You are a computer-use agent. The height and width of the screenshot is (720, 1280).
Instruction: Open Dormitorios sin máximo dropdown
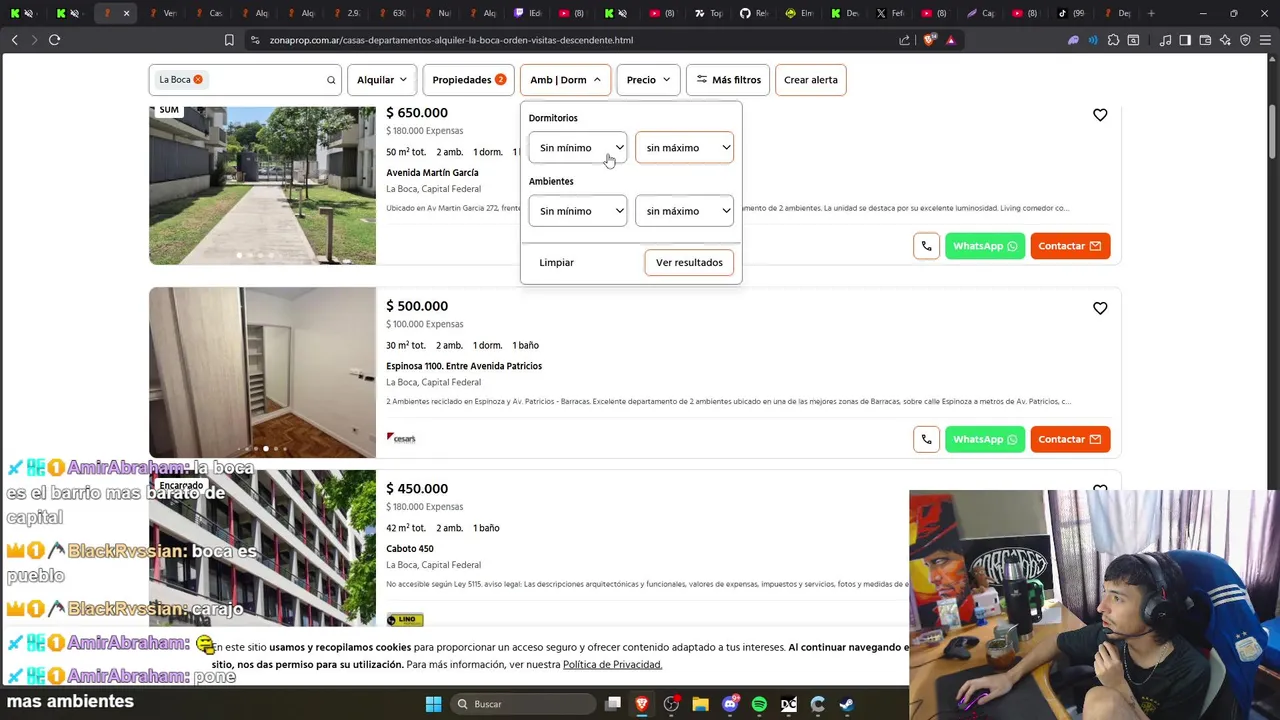click(684, 148)
